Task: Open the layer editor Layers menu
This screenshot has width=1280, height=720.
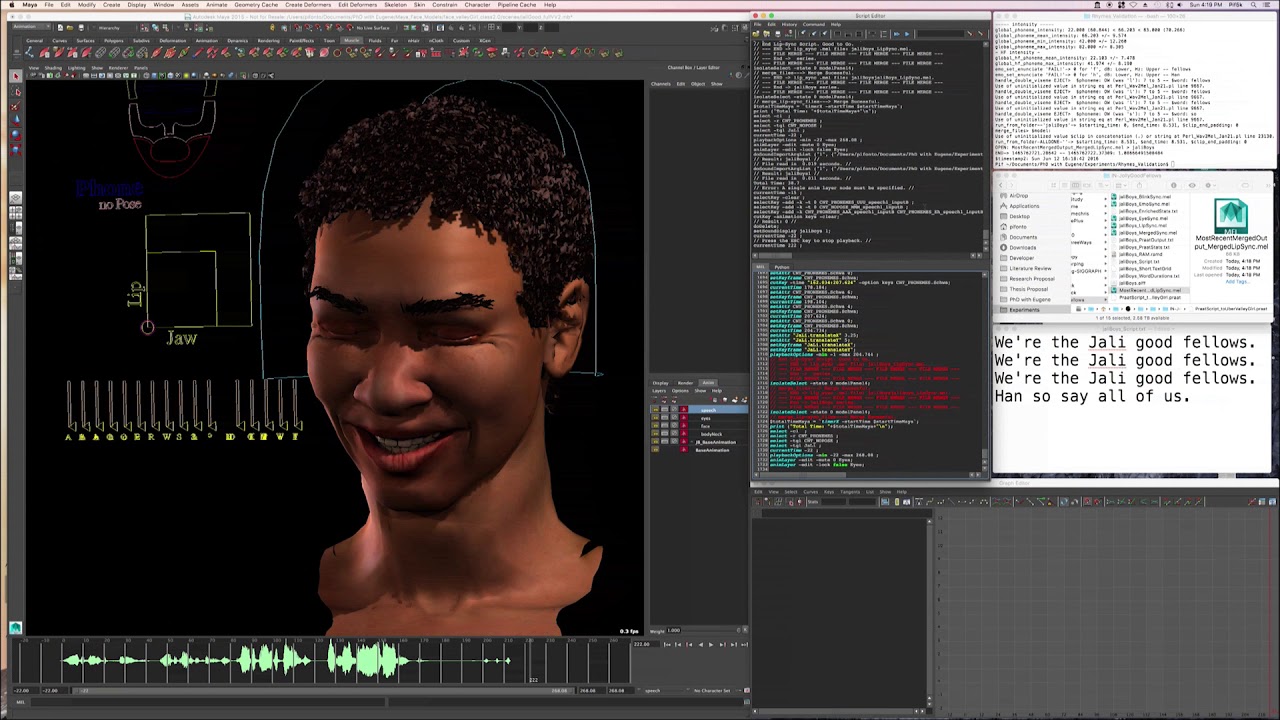Action: tap(660, 391)
